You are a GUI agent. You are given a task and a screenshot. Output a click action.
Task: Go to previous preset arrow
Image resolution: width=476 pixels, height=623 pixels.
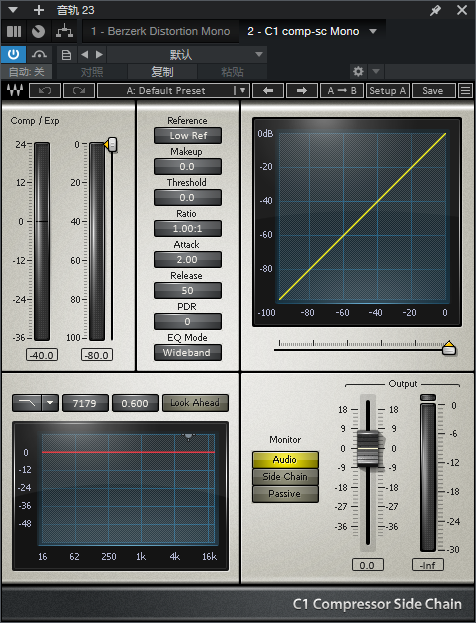(85, 54)
